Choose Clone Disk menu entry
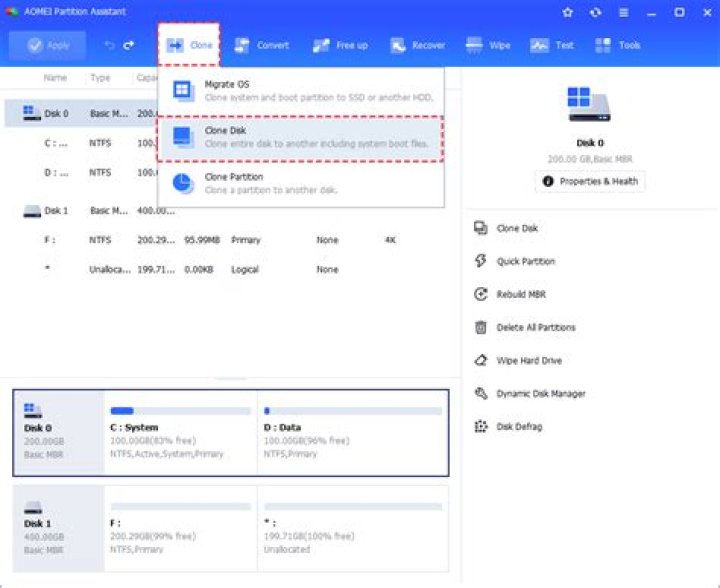This screenshot has height=588, width=720. (300, 137)
